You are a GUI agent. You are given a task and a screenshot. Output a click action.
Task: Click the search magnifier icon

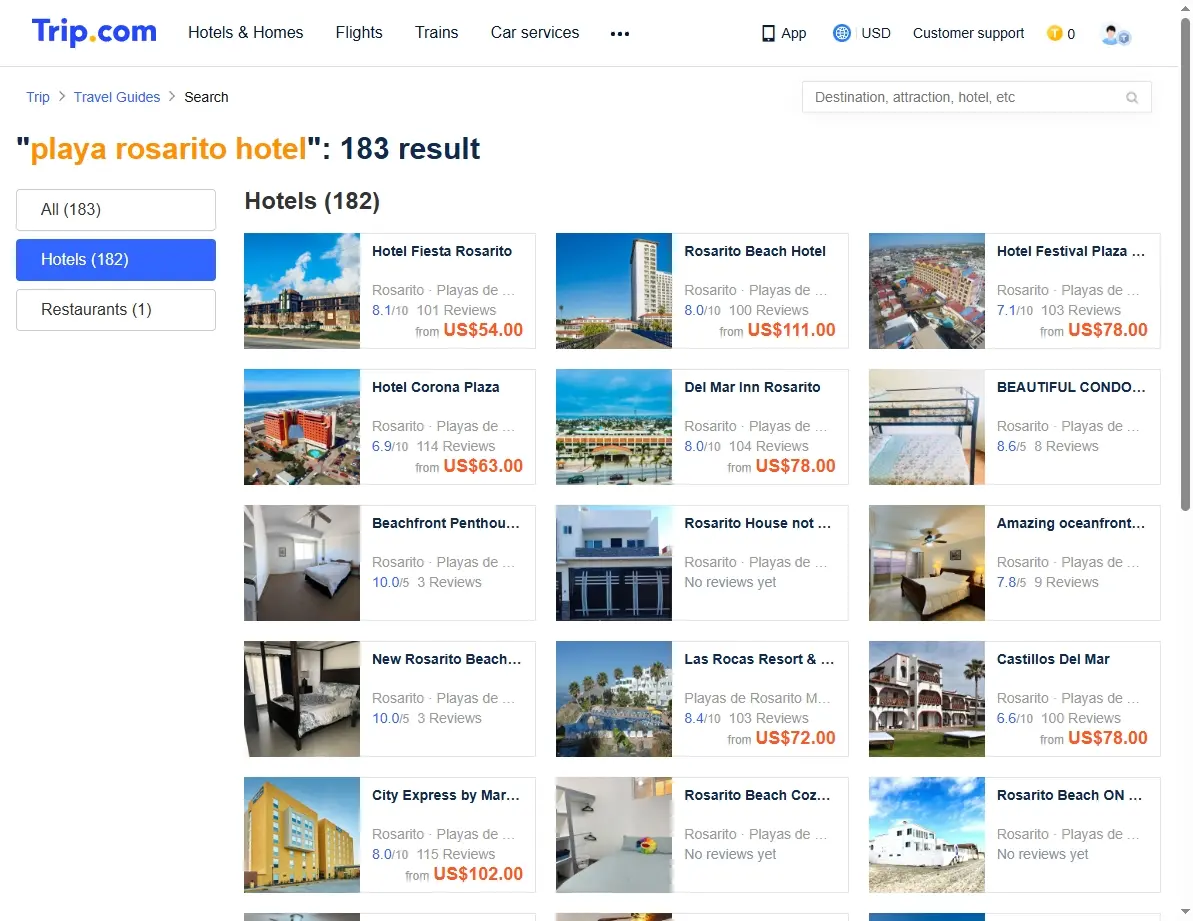[1132, 97]
